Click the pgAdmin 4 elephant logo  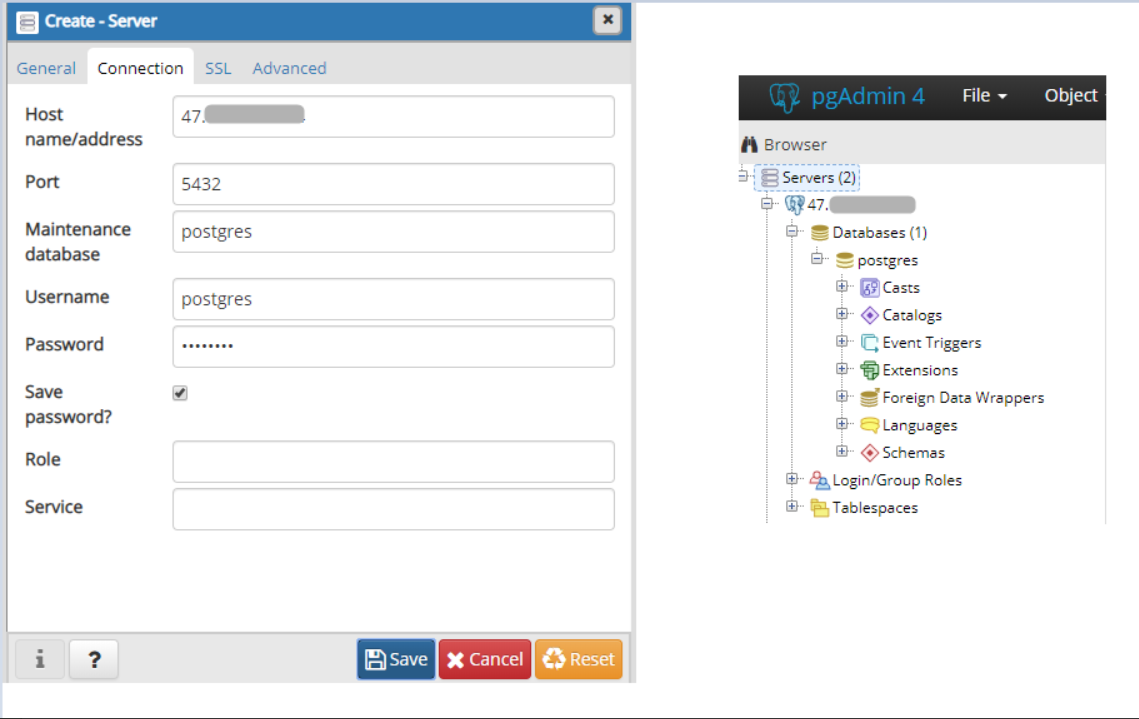[785, 97]
